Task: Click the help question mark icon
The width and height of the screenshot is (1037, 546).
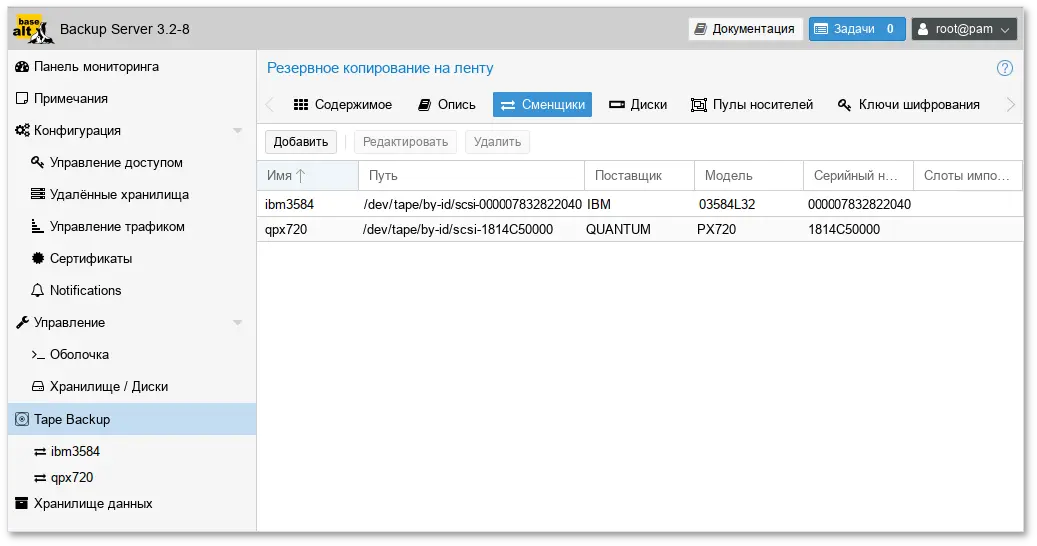Action: 1005,69
